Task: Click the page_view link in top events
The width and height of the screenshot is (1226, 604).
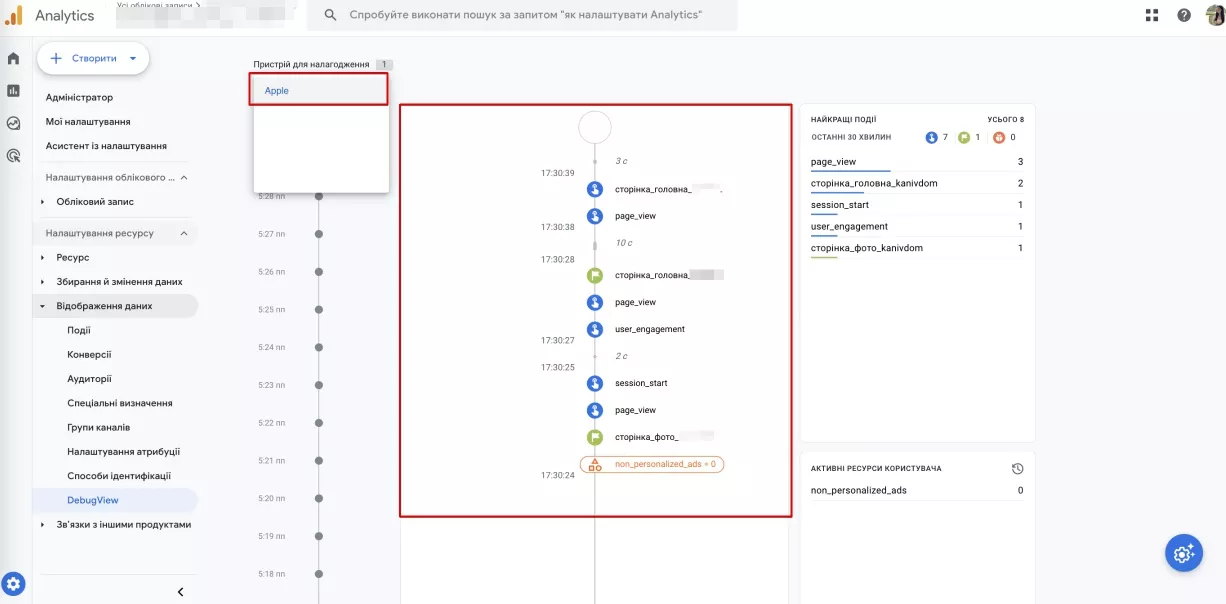Action: pyautogui.click(x=833, y=162)
